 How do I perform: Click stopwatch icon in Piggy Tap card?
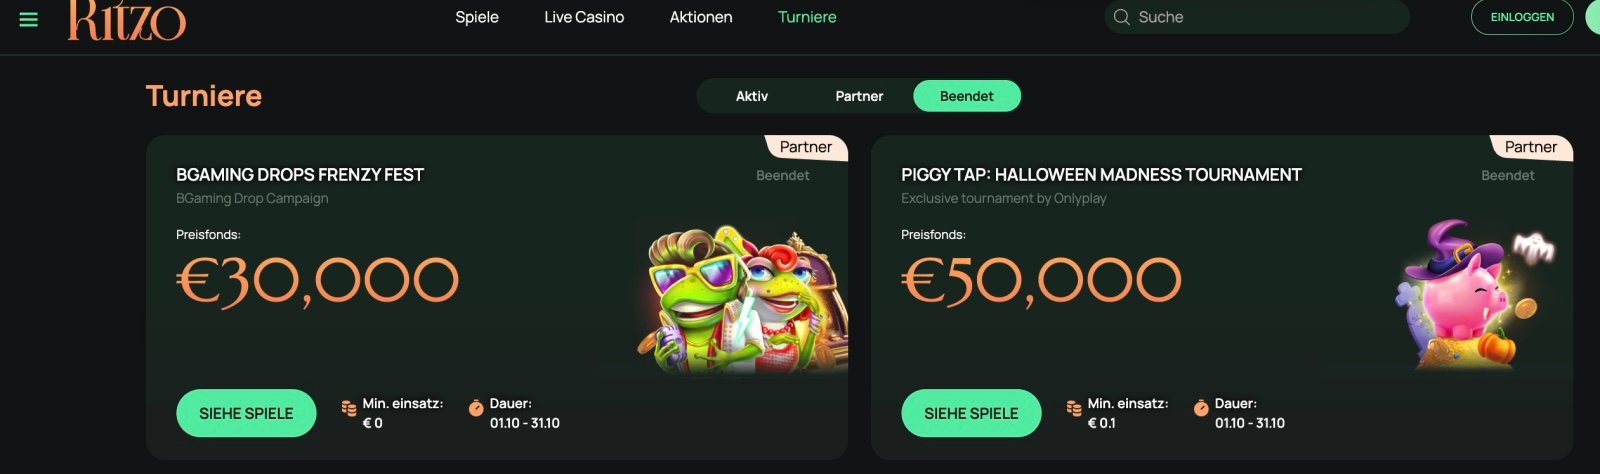(1201, 407)
